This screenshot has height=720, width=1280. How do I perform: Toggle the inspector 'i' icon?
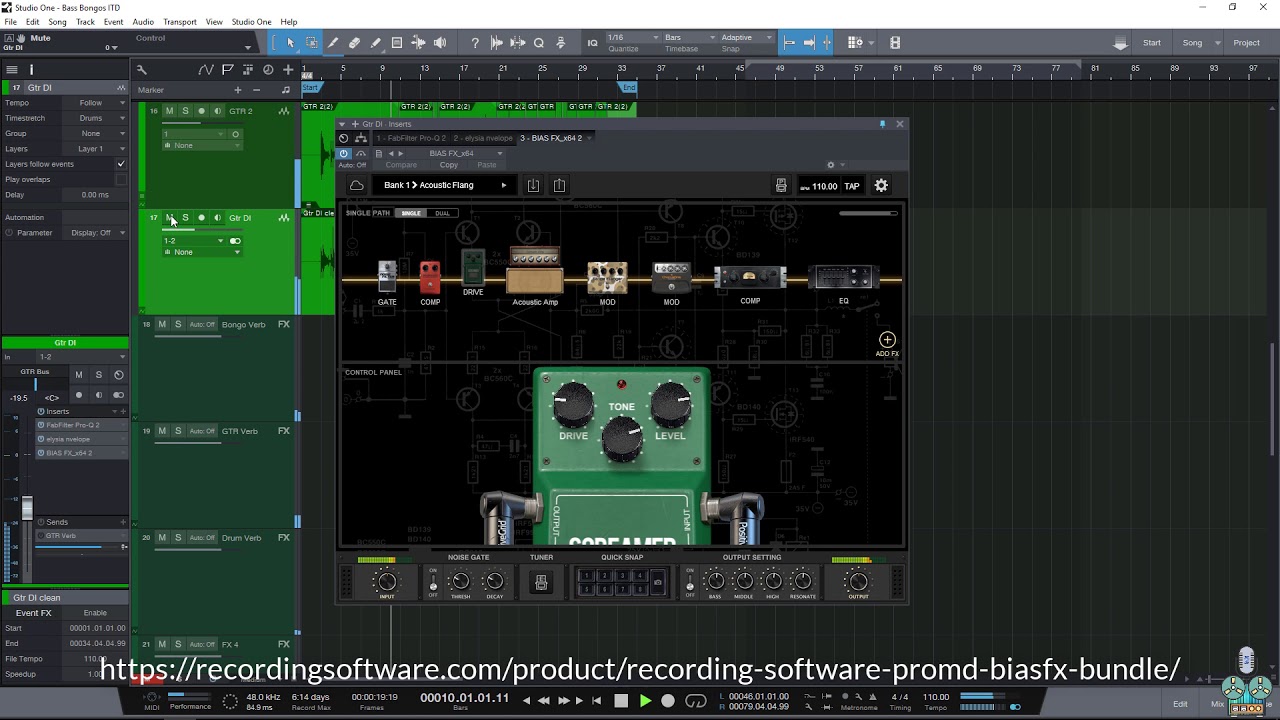pyautogui.click(x=31, y=69)
